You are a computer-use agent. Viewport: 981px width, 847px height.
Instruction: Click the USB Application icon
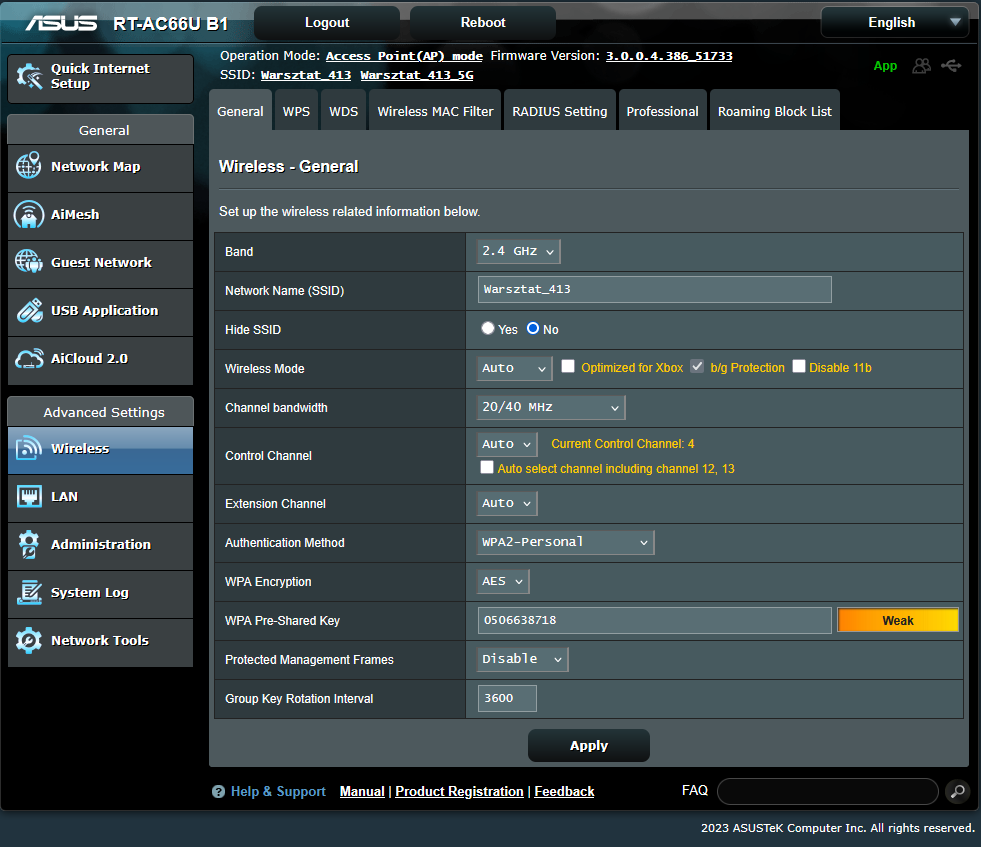coord(29,310)
